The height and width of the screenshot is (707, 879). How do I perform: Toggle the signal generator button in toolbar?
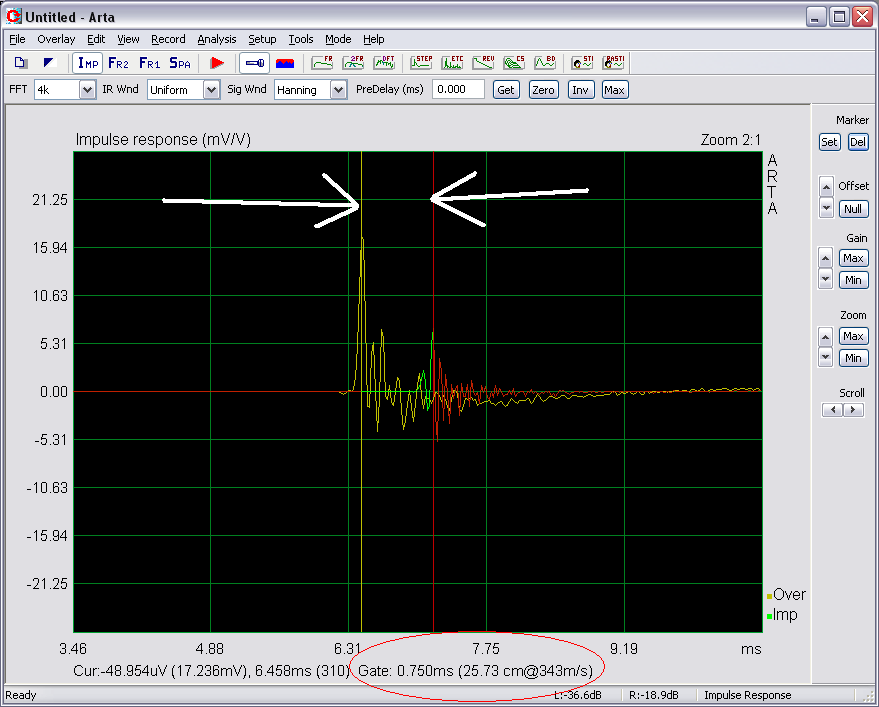(x=254, y=63)
